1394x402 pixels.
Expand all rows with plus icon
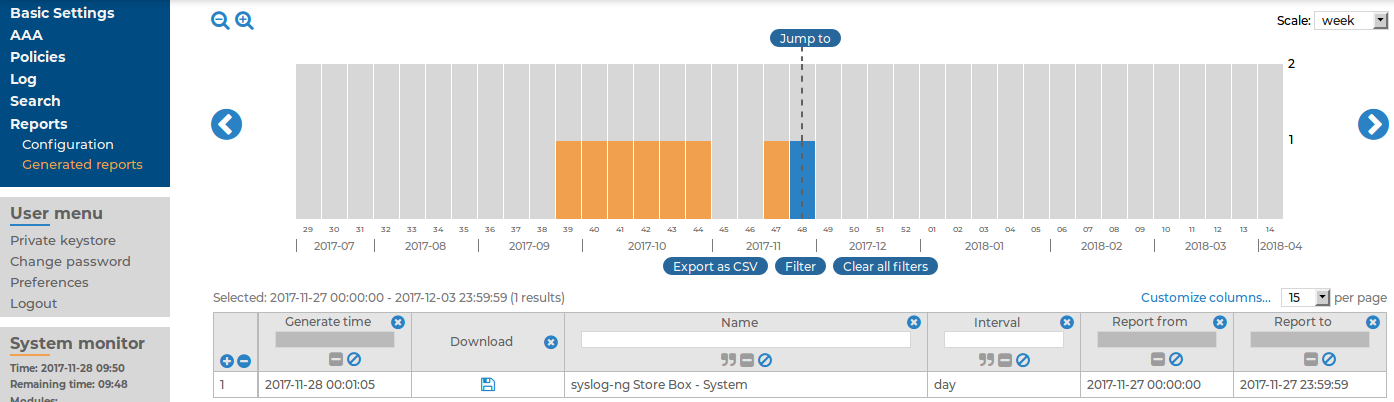(227, 361)
